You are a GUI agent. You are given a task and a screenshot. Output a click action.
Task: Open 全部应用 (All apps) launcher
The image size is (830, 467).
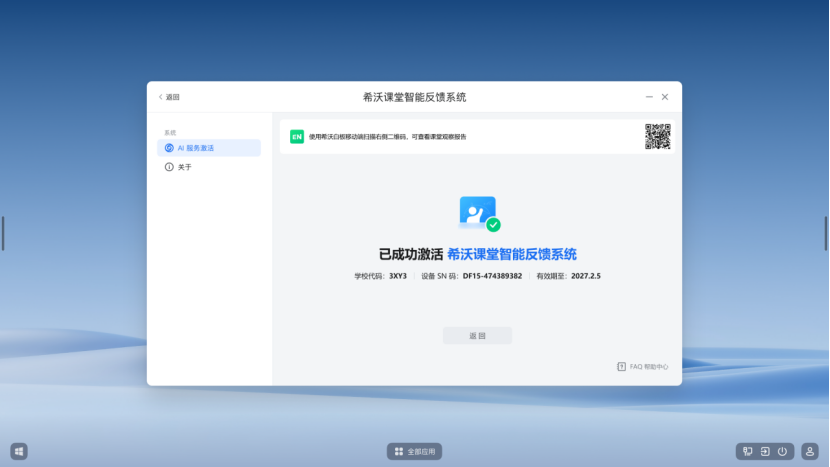pos(415,451)
